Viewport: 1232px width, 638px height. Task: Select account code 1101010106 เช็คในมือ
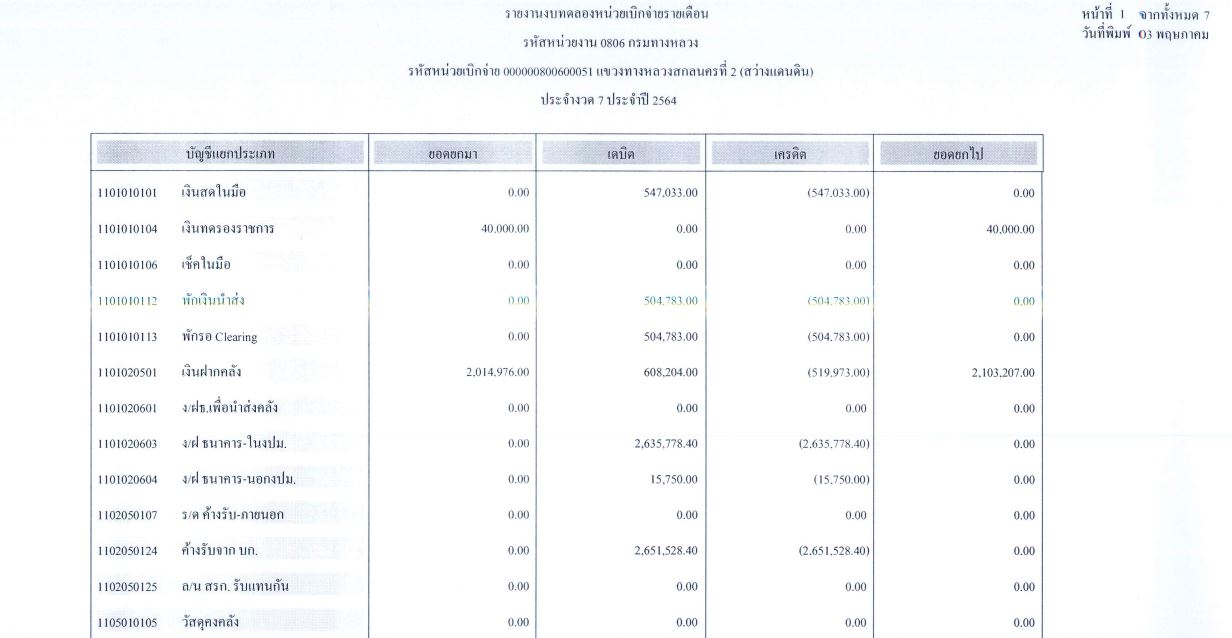point(165,264)
